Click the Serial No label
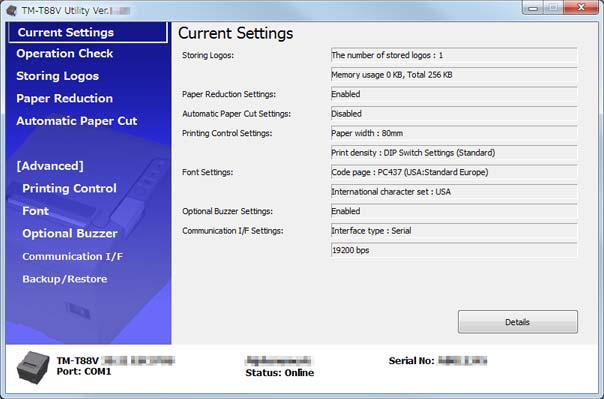The image size is (604, 399). (x=411, y=361)
